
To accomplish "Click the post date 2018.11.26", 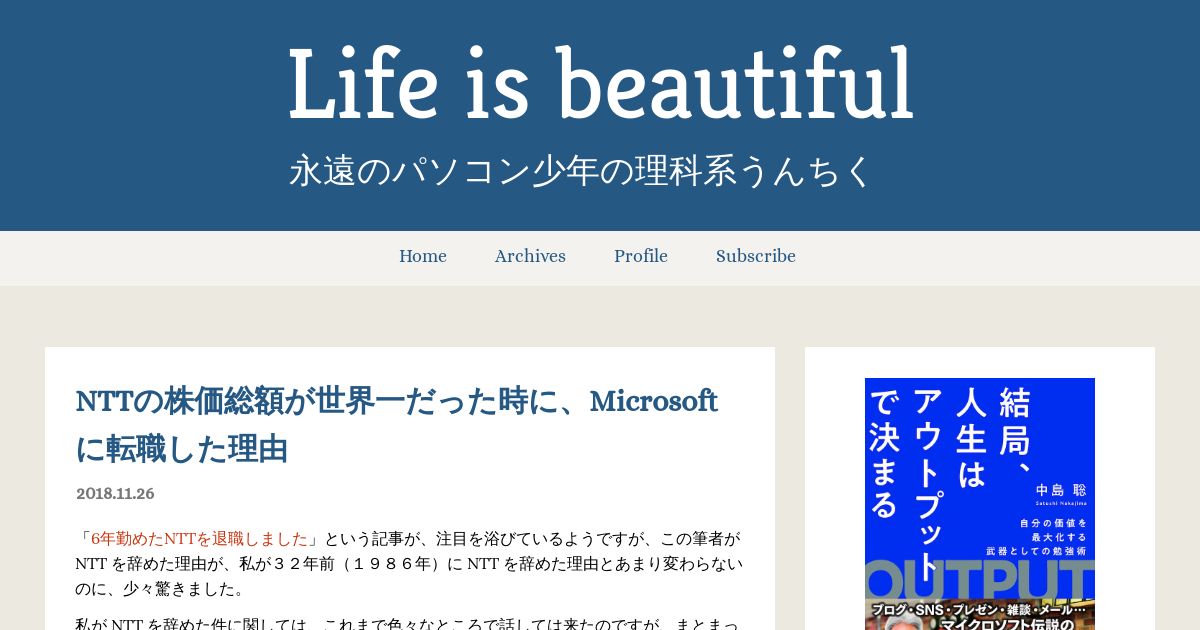I will point(115,494).
